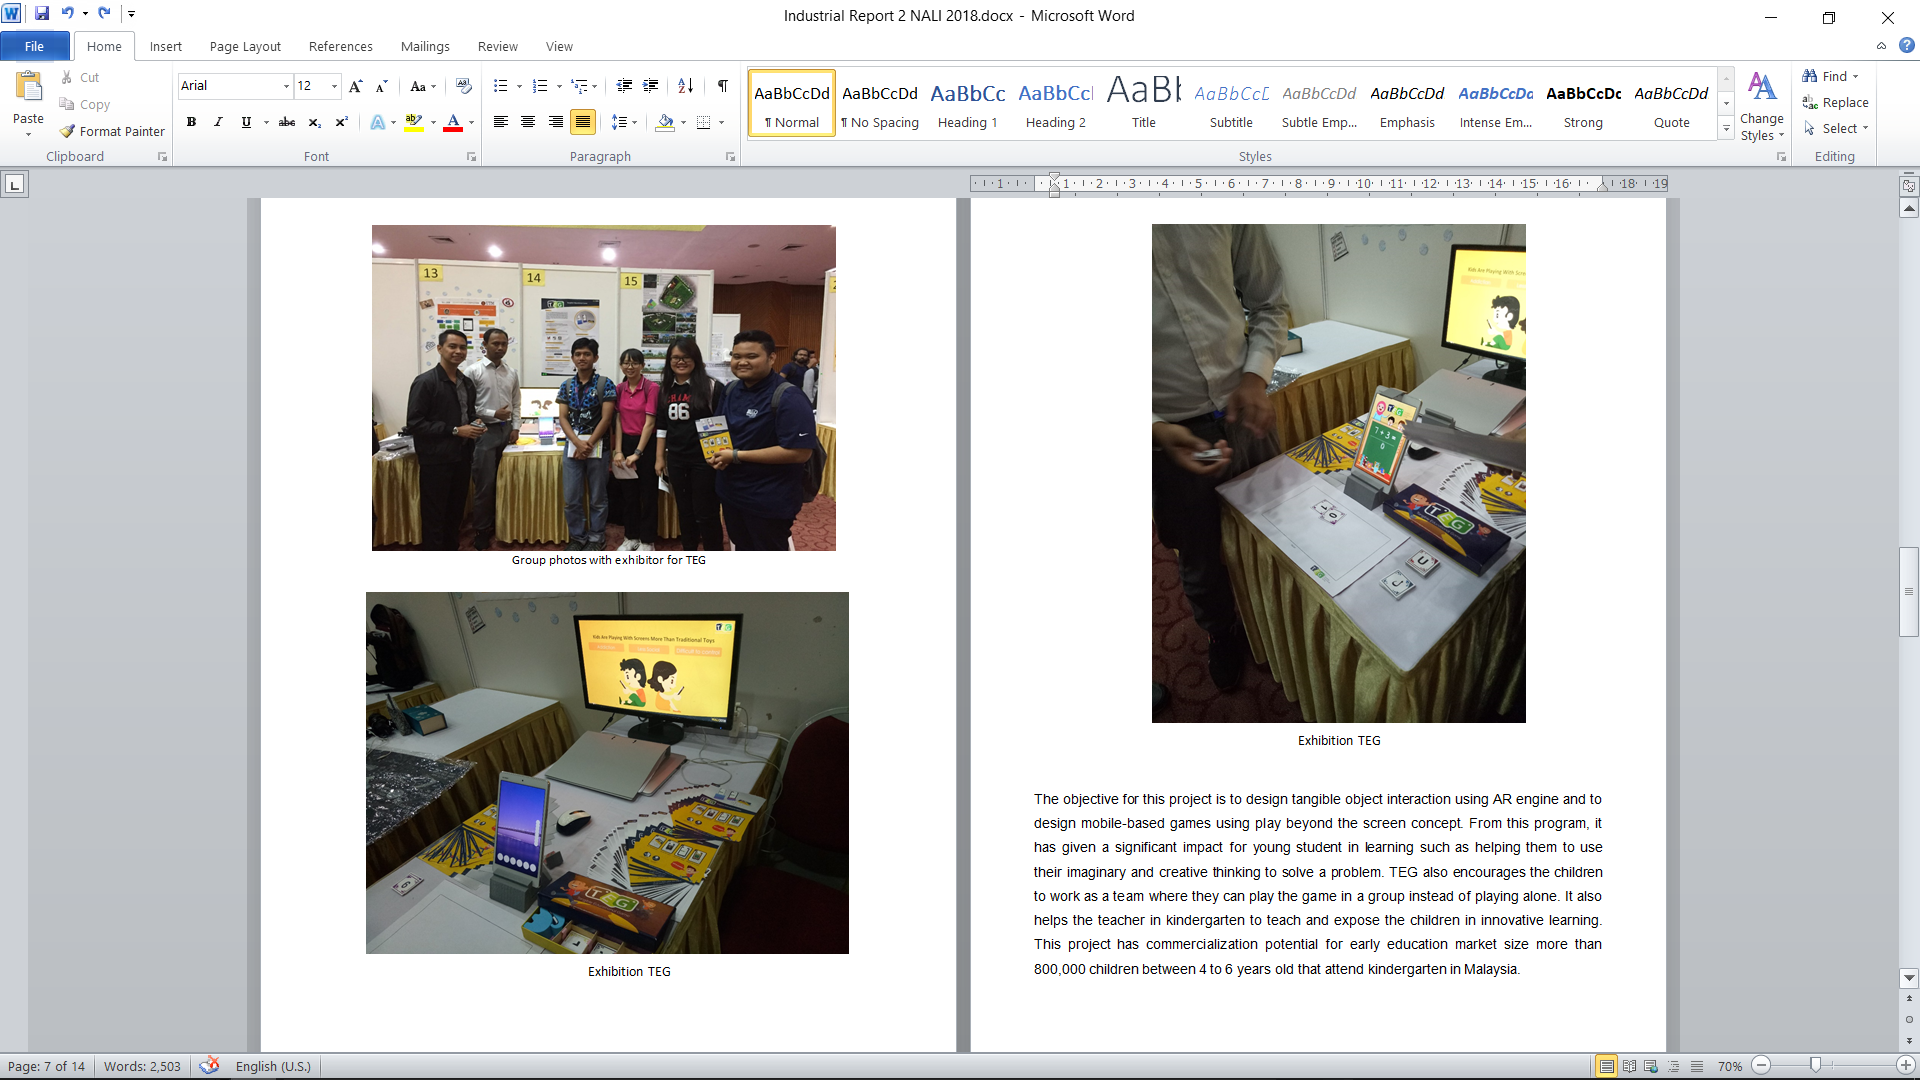The width and height of the screenshot is (1920, 1080).
Task: Click the zoom in plus button
Action: [x=1906, y=1066]
